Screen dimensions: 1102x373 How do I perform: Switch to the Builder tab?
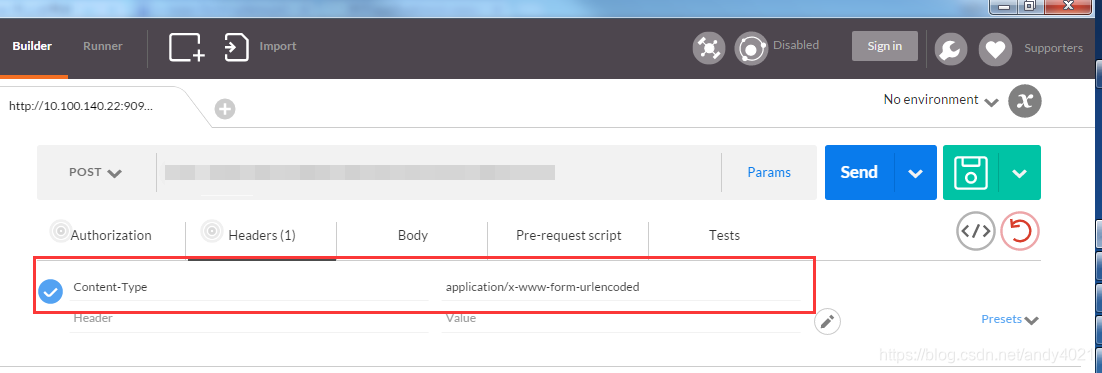tap(32, 46)
